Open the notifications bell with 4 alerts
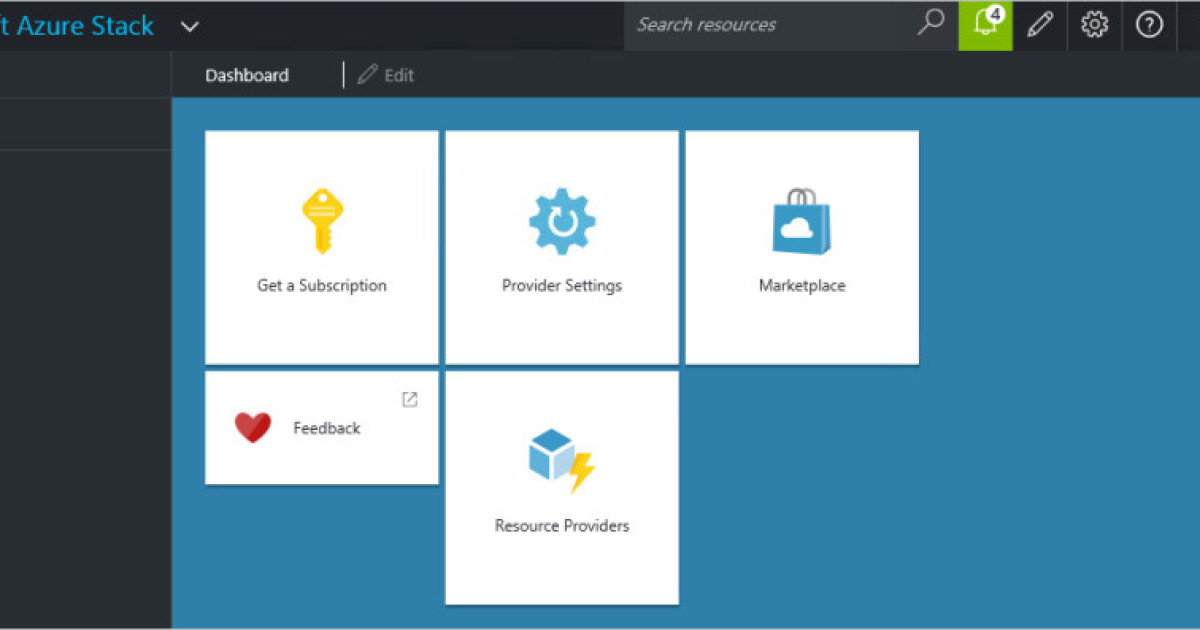This screenshot has width=1200, height=630. click(x=985, y=25)
